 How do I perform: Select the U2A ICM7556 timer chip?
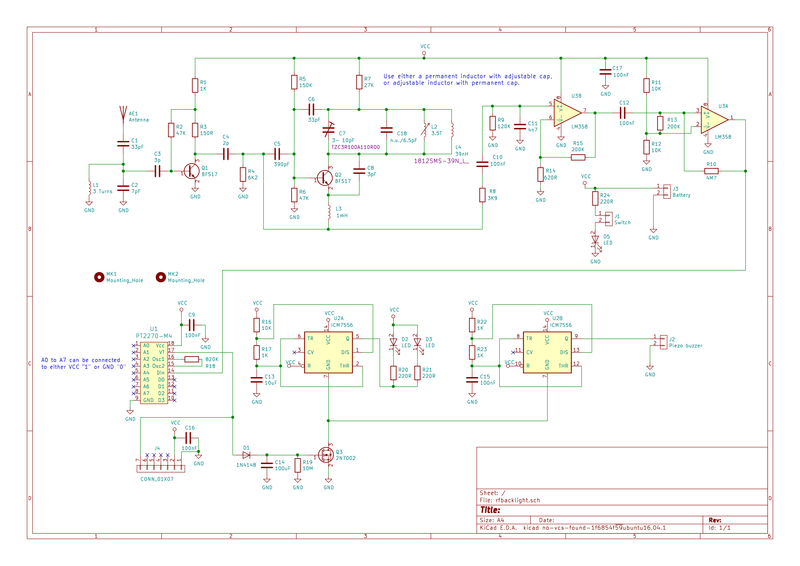pos(328,352)
